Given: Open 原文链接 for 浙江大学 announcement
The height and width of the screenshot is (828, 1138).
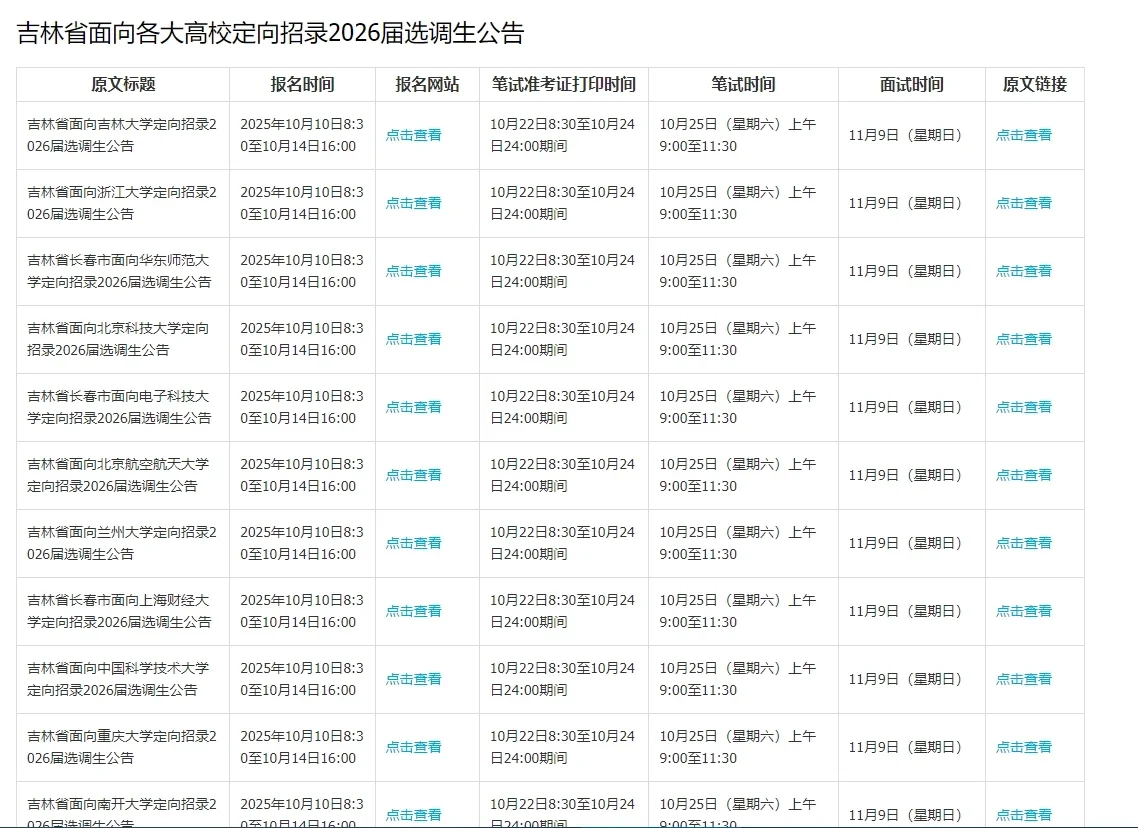Looking at the screenshot, I should [1023, 203].
